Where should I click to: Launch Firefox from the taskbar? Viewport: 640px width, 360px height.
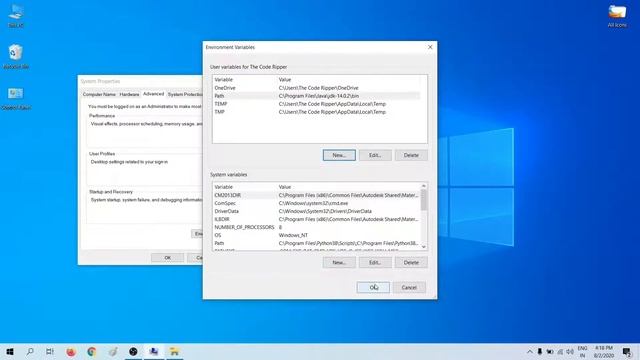pos(71,351)
